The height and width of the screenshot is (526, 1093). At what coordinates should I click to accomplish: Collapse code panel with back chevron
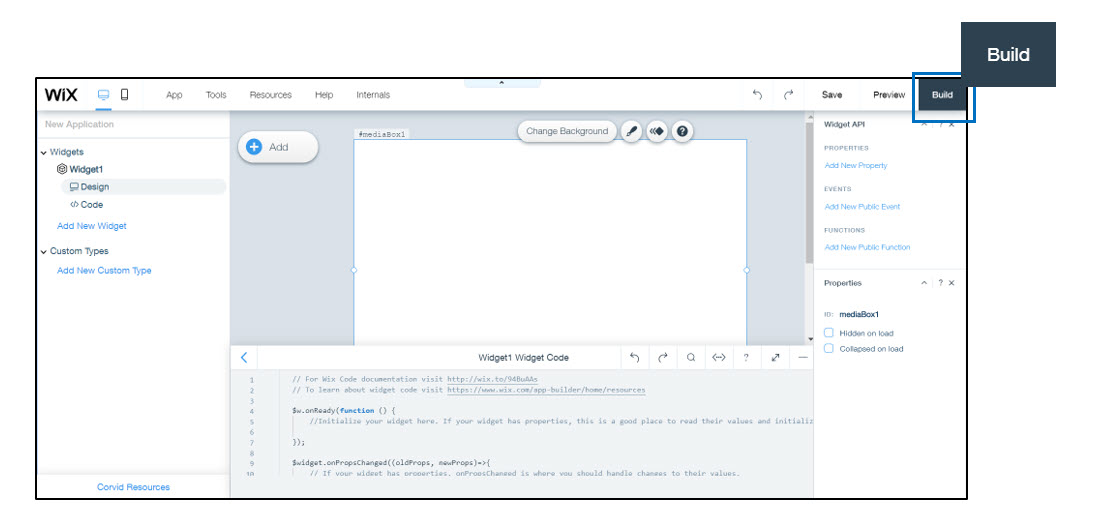click(x=244, y=357)
